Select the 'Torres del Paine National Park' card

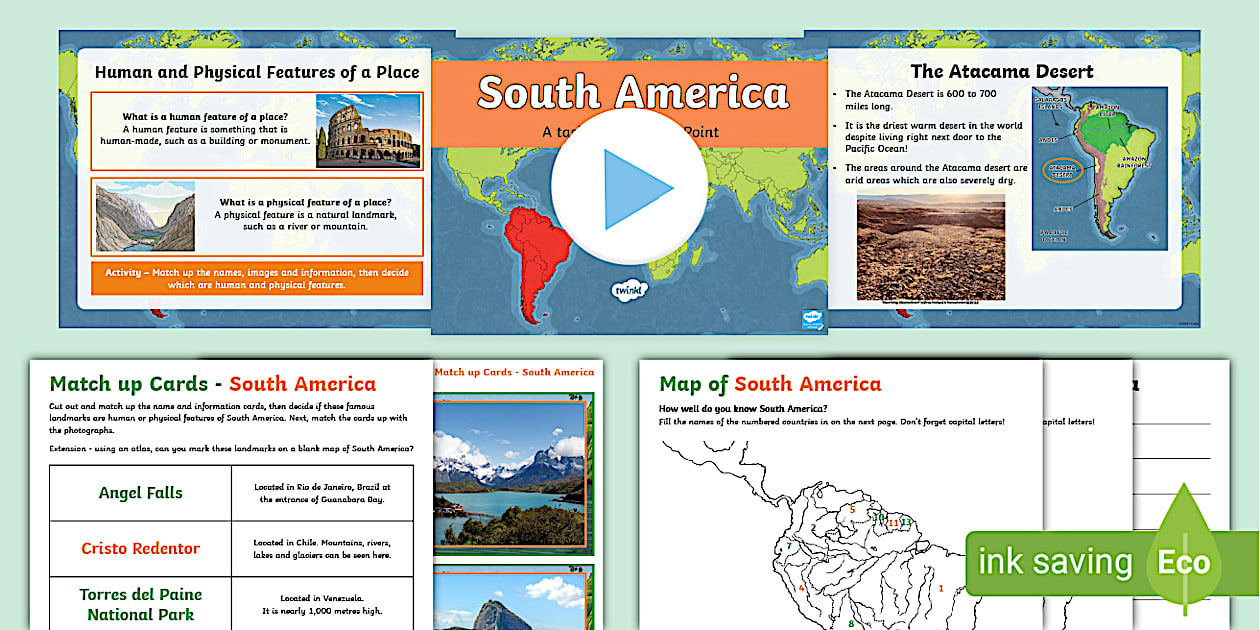coord(139,604)
